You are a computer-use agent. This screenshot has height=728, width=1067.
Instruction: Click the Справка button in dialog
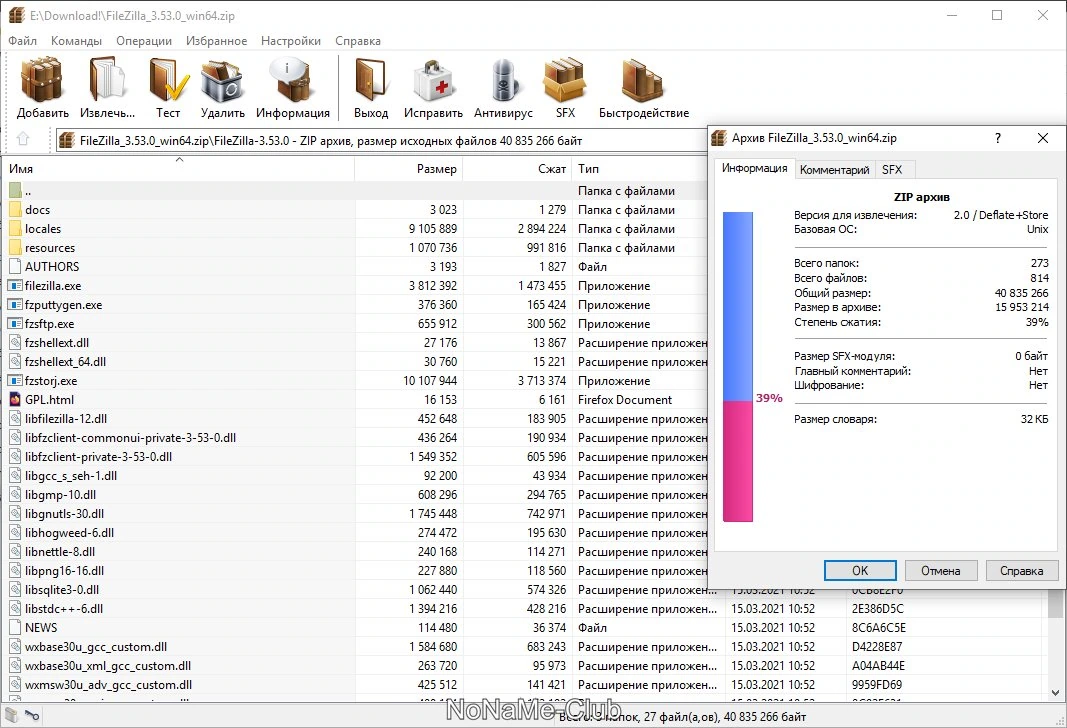1021,570
